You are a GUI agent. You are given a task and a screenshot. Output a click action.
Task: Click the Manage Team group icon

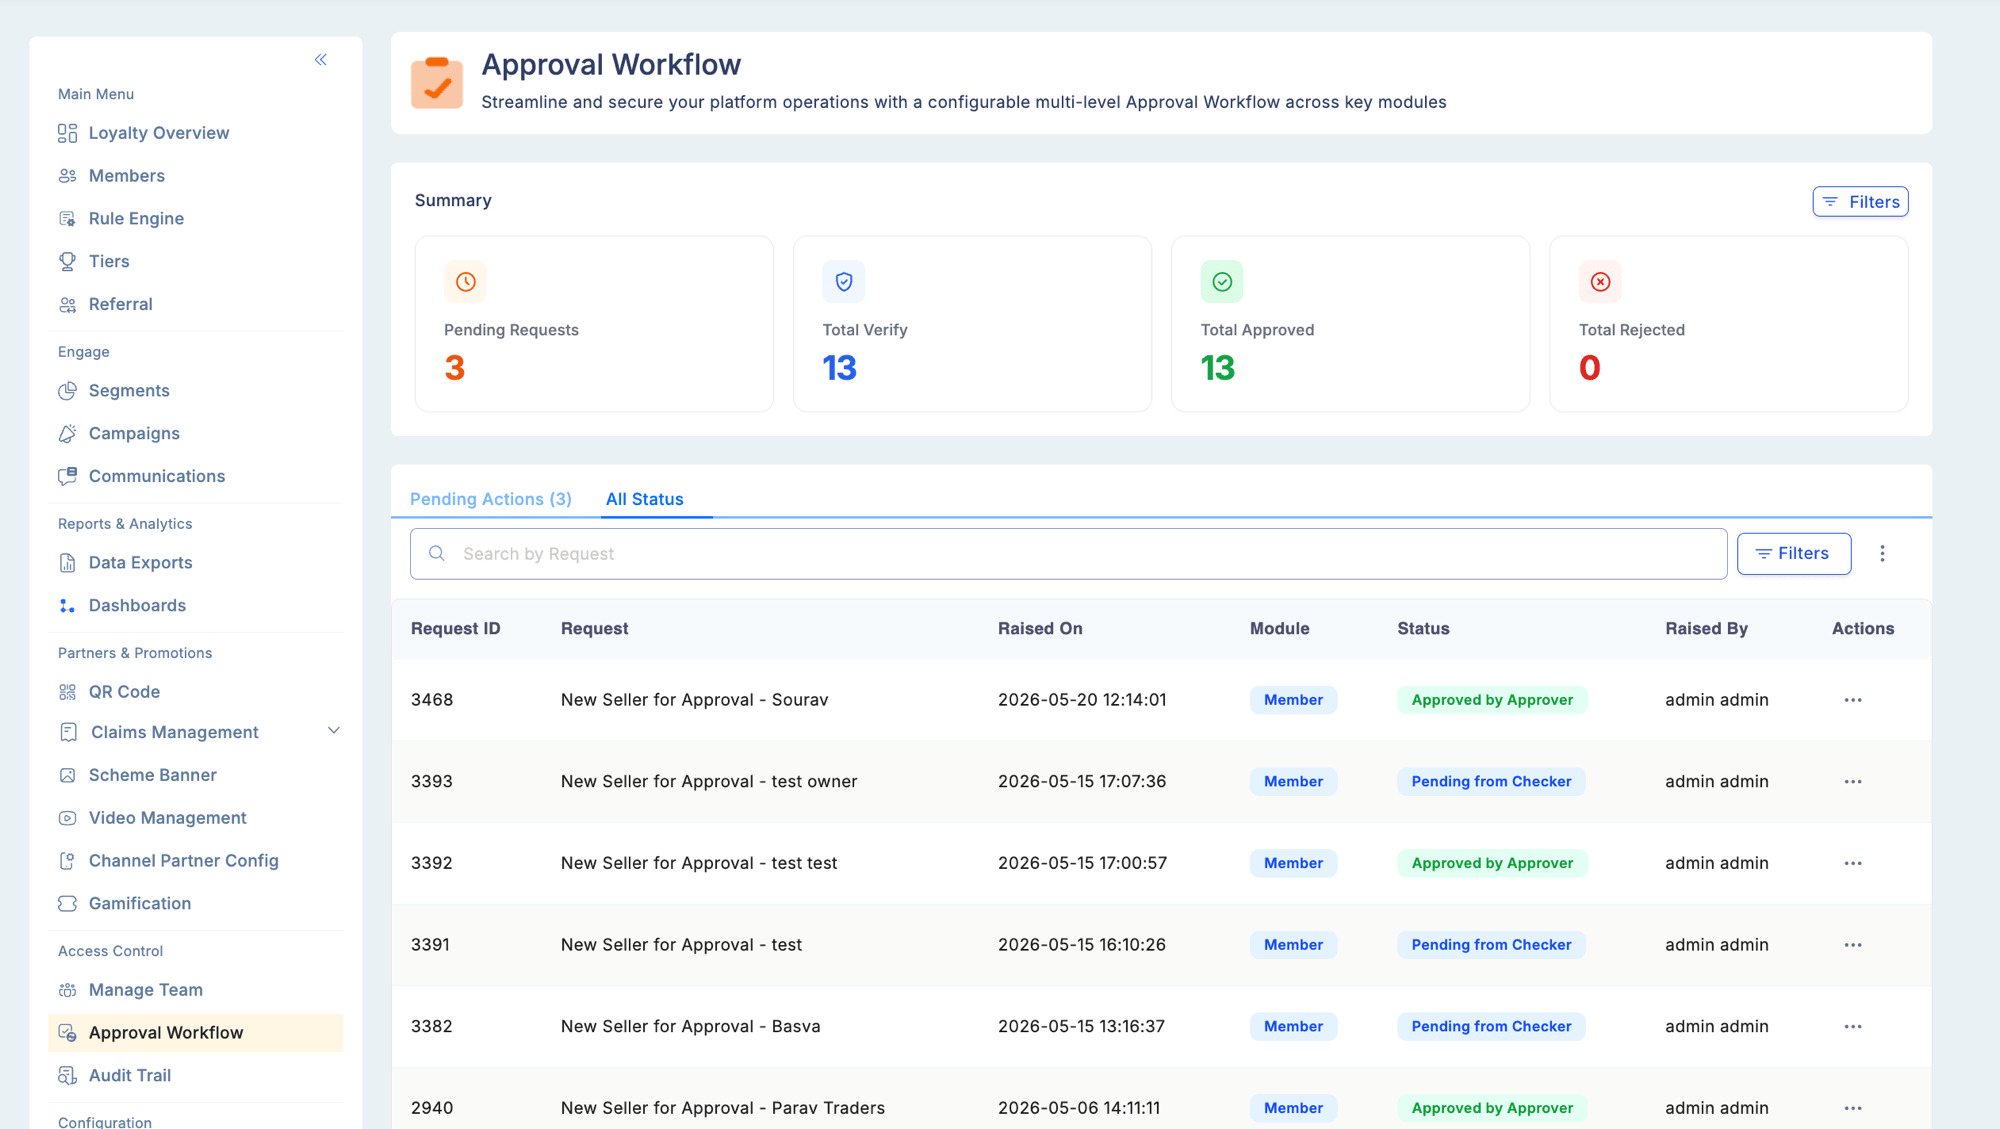[x=67, y=990]
